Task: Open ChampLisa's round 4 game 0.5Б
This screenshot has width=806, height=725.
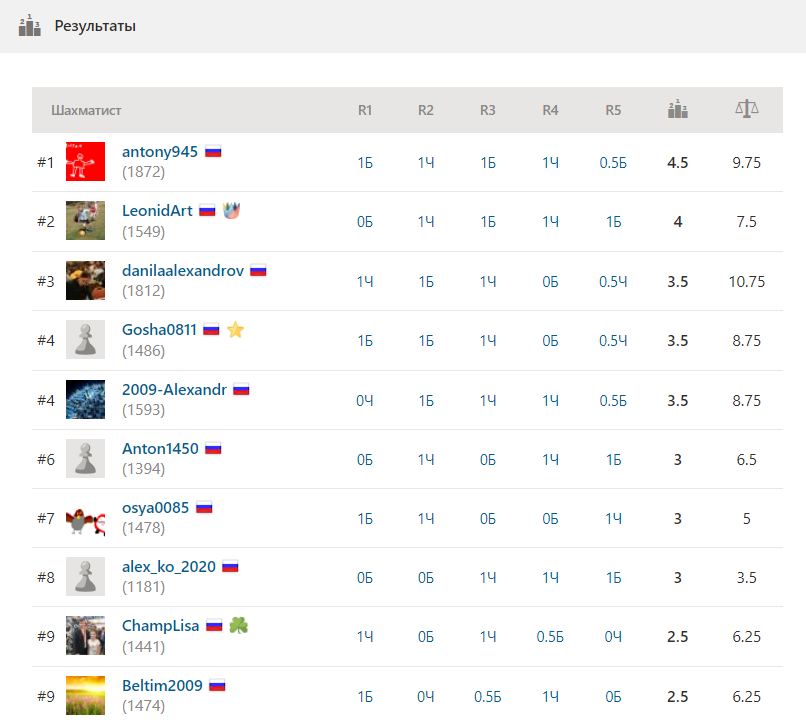Action: click(x=550, y=637)
